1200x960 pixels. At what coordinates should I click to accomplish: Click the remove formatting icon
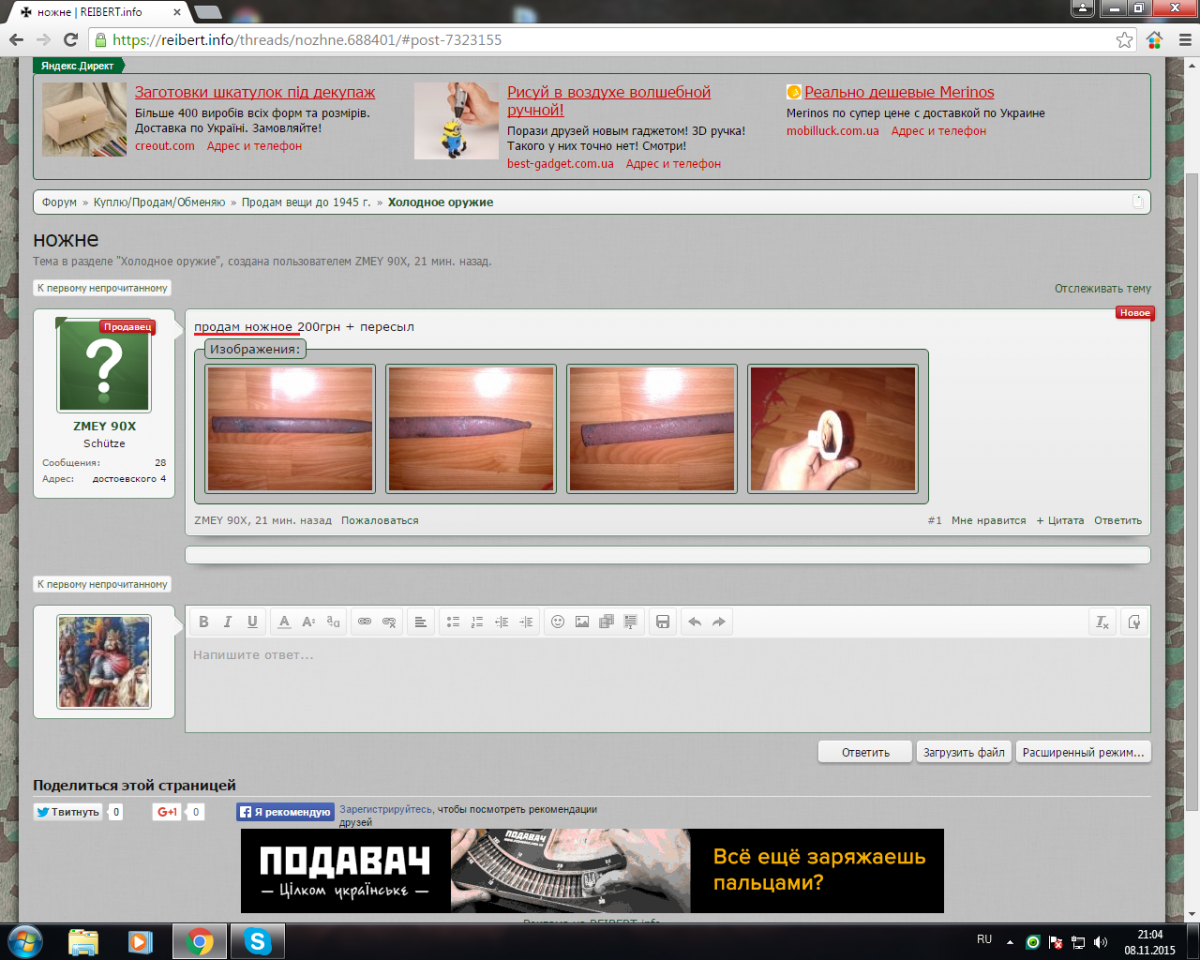click(1102, 622)
